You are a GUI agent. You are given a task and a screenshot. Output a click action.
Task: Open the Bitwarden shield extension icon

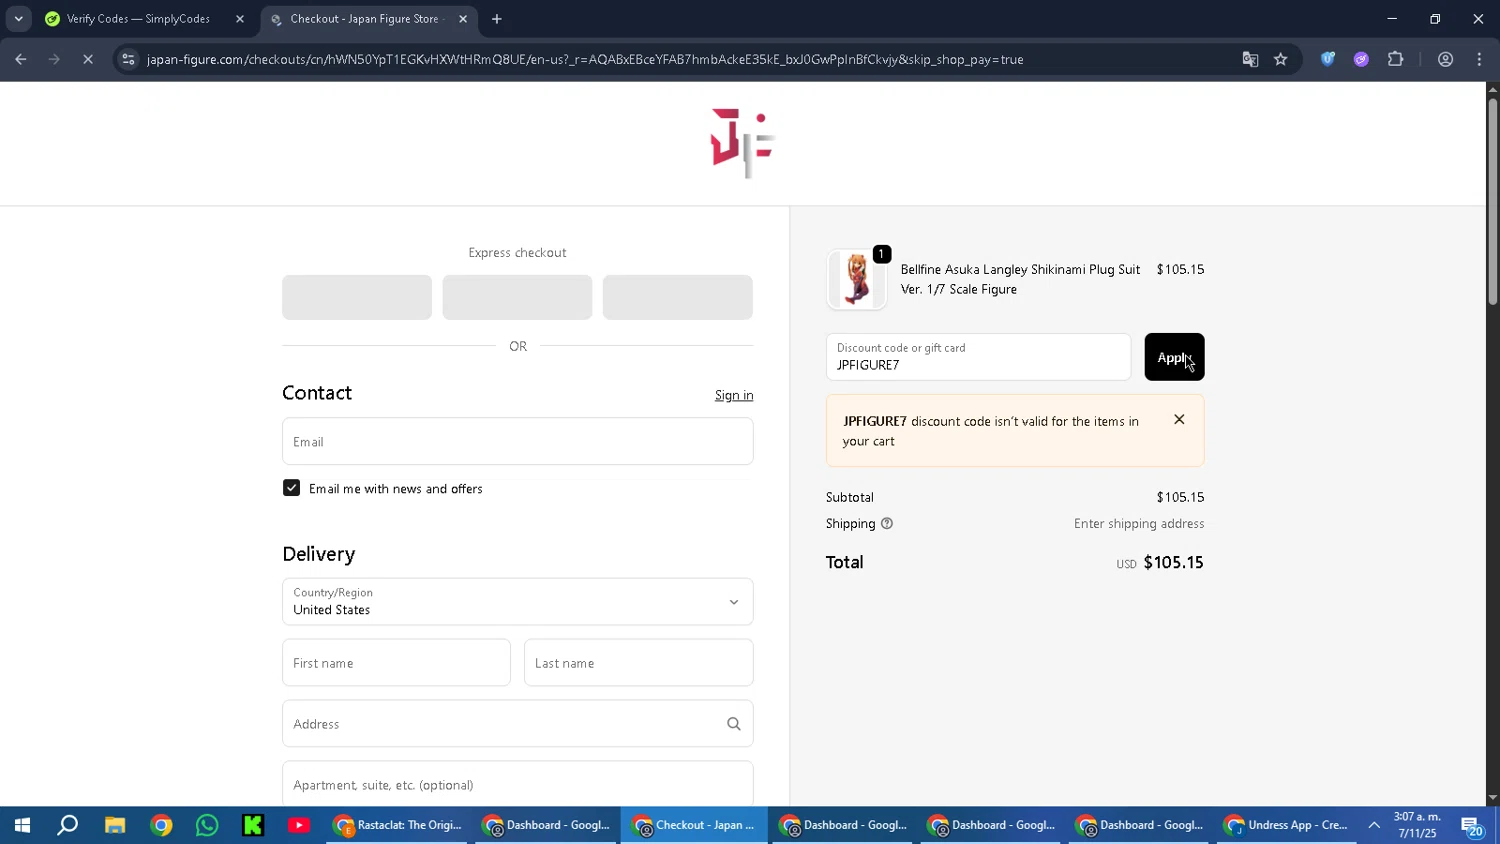pos(1328,59)
